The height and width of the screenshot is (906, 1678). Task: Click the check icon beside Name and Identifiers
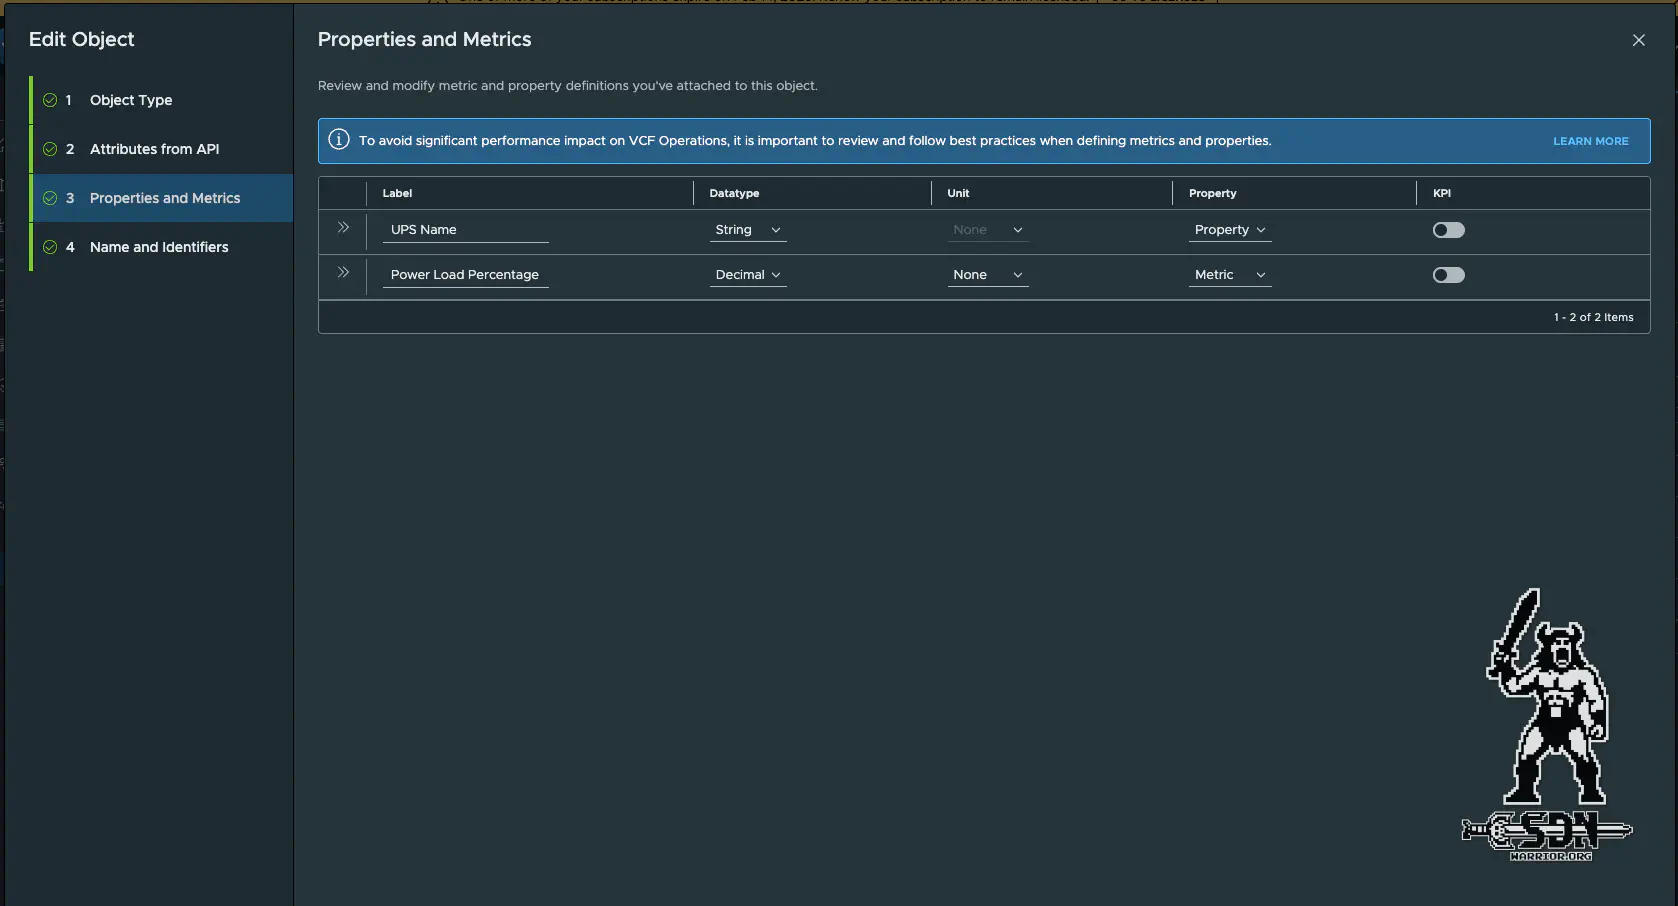(x=50, y=246)
